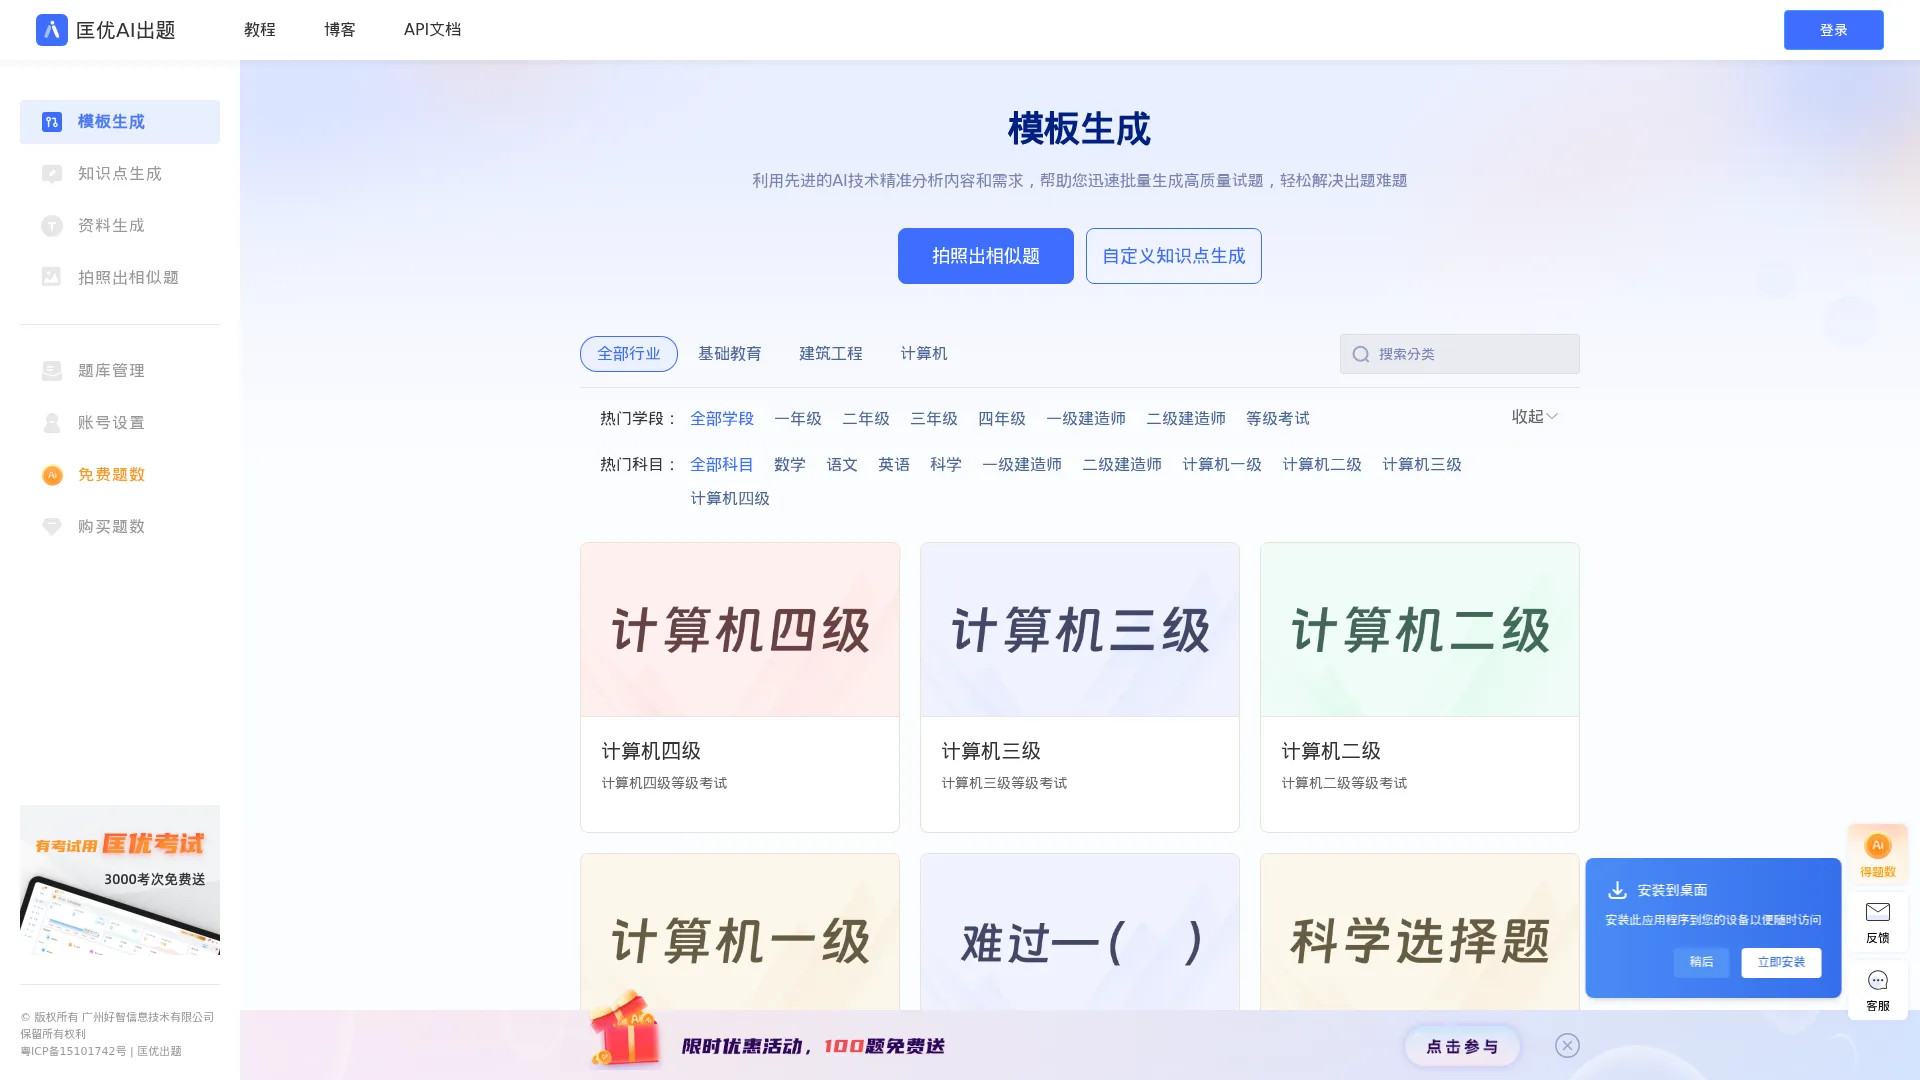Filter stage by 三年级
Screen dimensions: 1920x1080
[934, 419]
